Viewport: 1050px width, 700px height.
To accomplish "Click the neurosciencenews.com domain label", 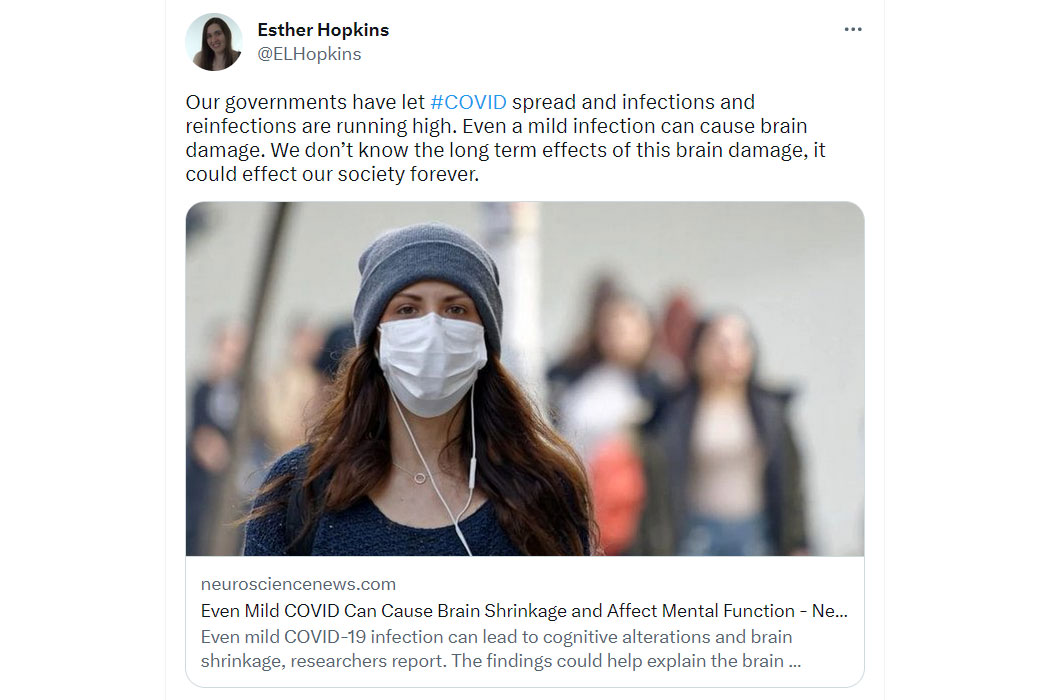I will point(298,584).
